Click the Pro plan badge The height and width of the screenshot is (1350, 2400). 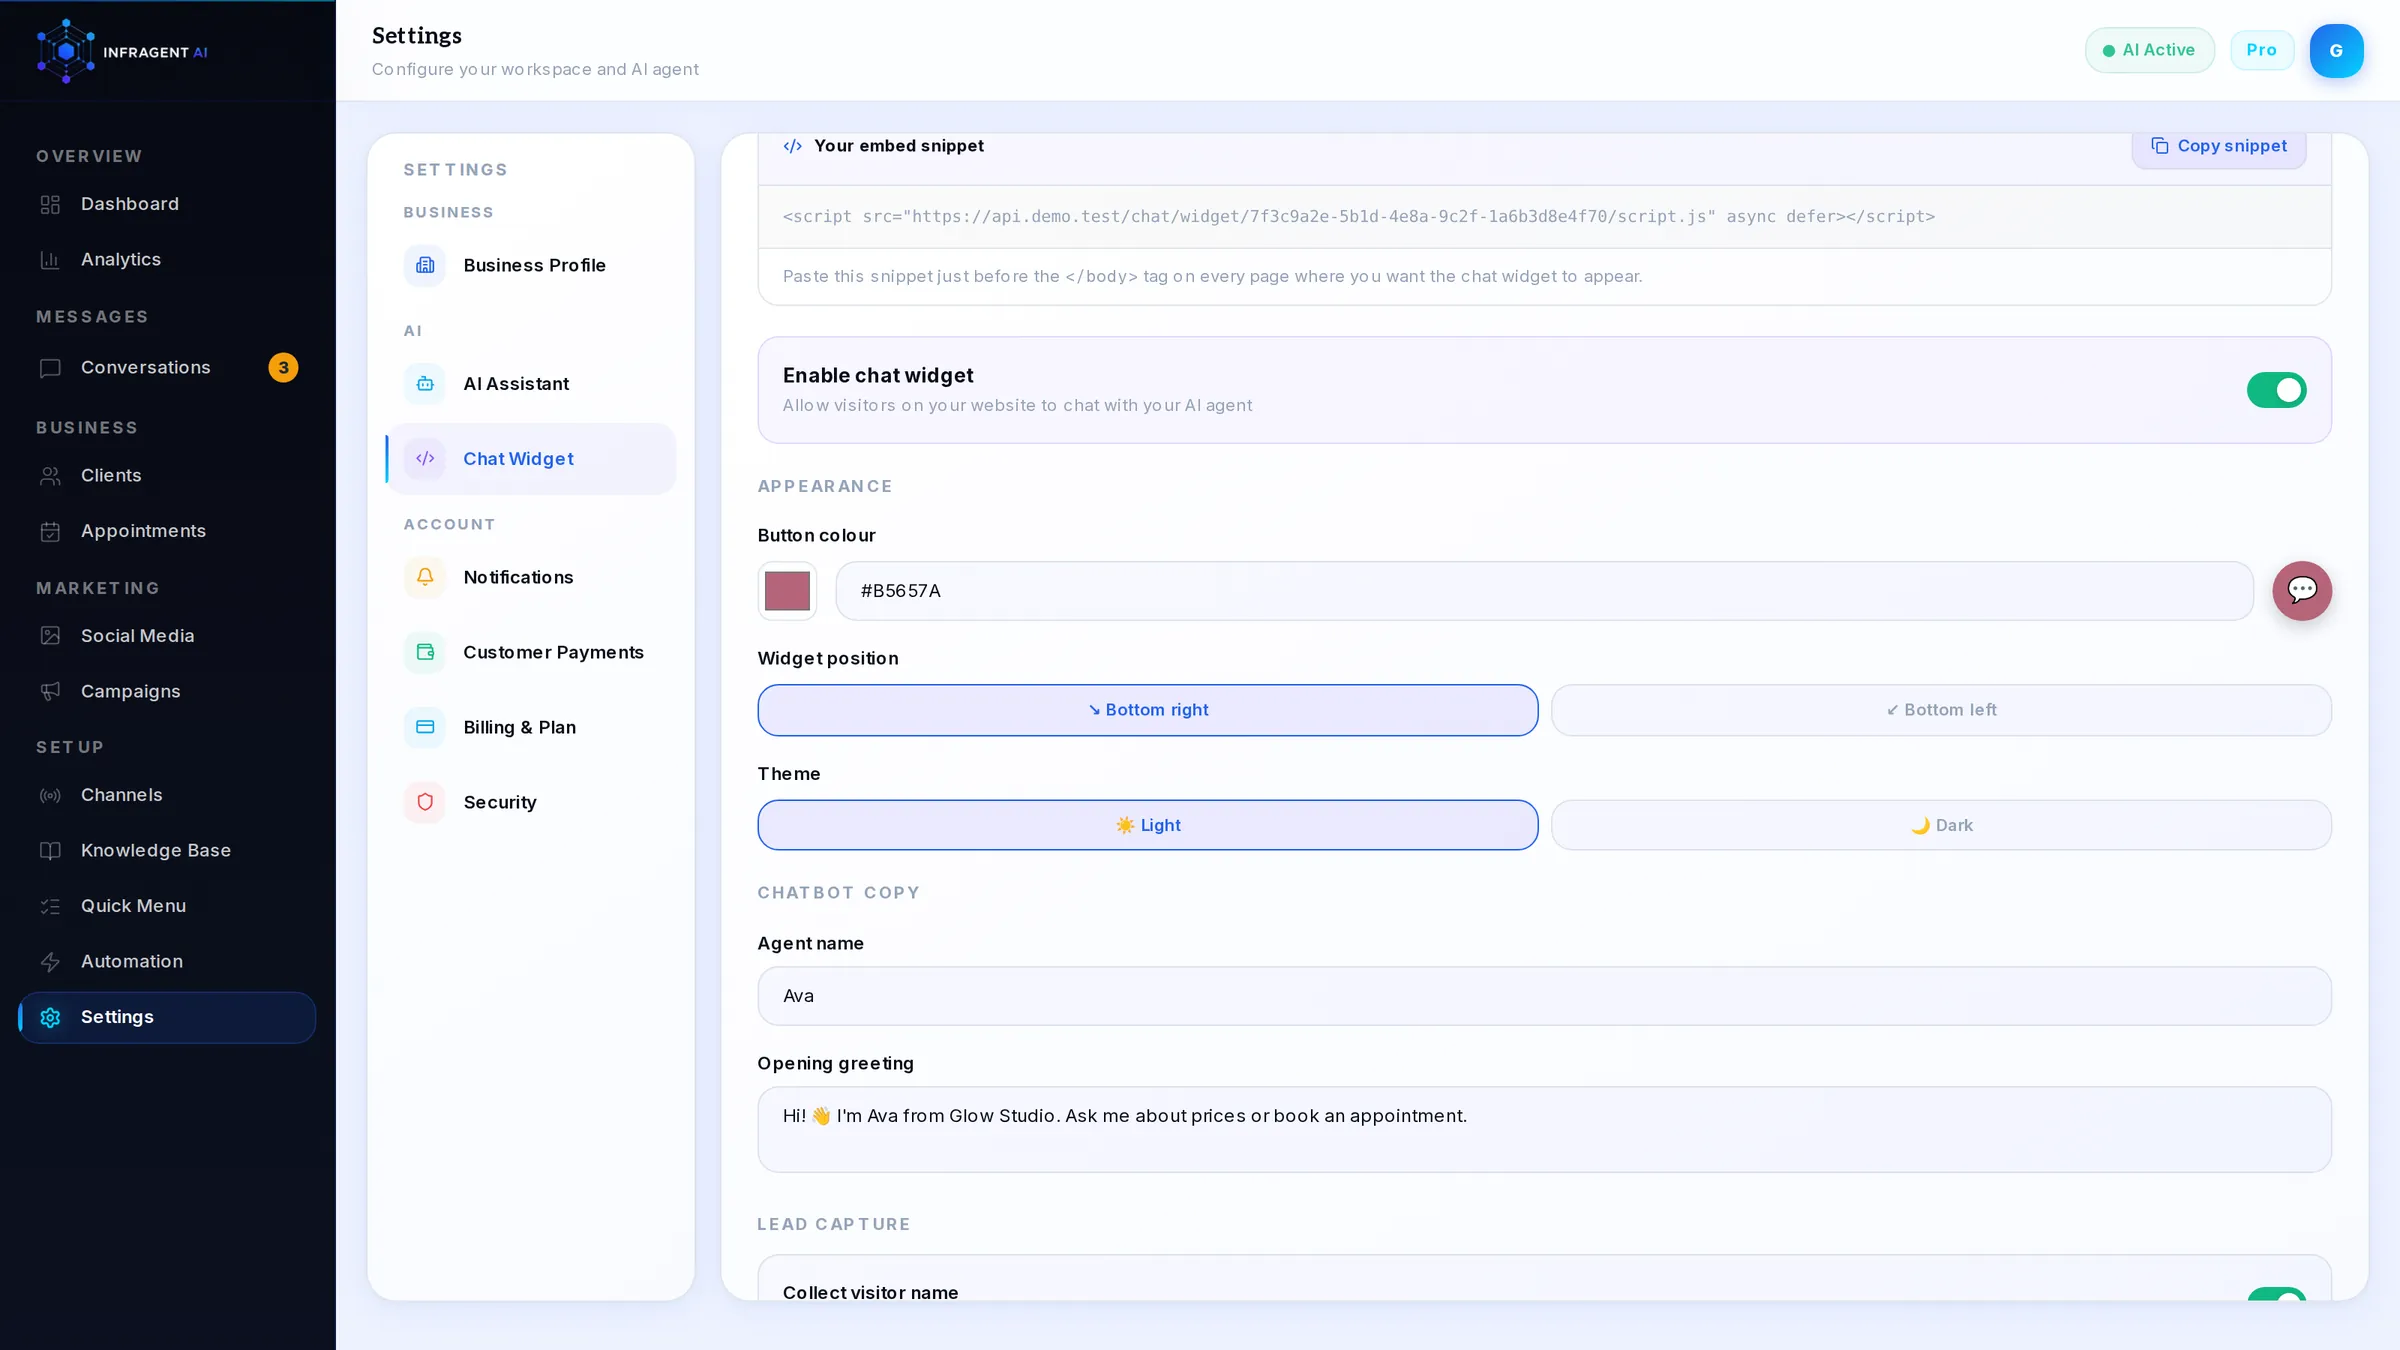(x=2261, y=50)
